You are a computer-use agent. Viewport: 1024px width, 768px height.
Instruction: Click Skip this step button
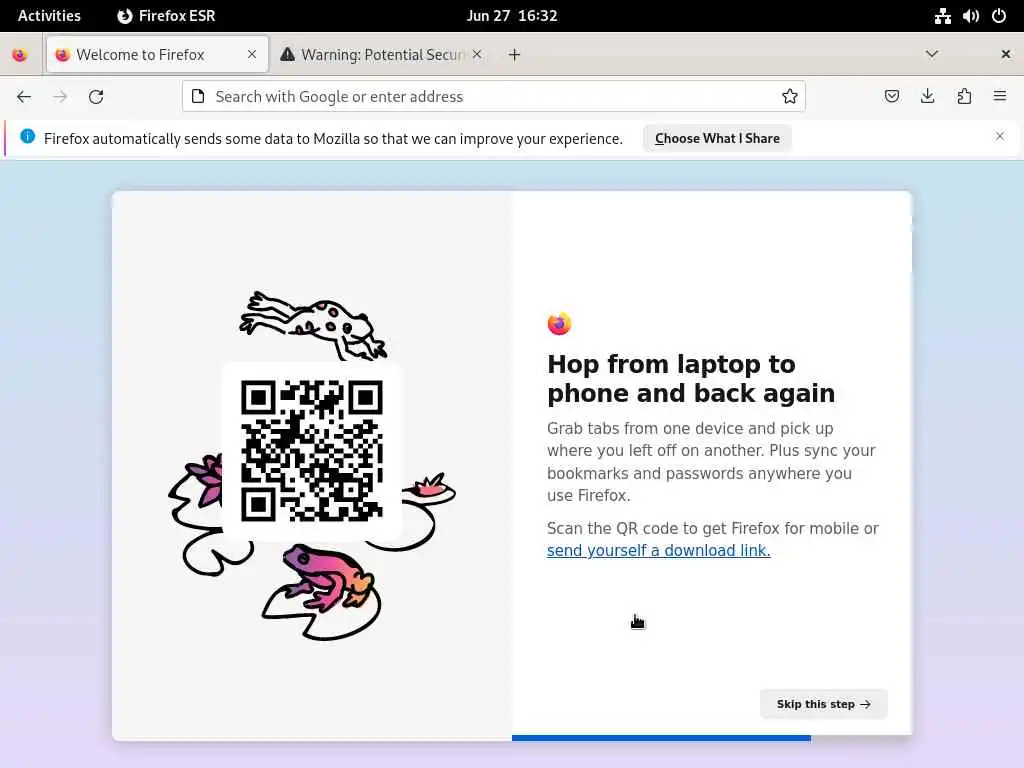point(824,704)
